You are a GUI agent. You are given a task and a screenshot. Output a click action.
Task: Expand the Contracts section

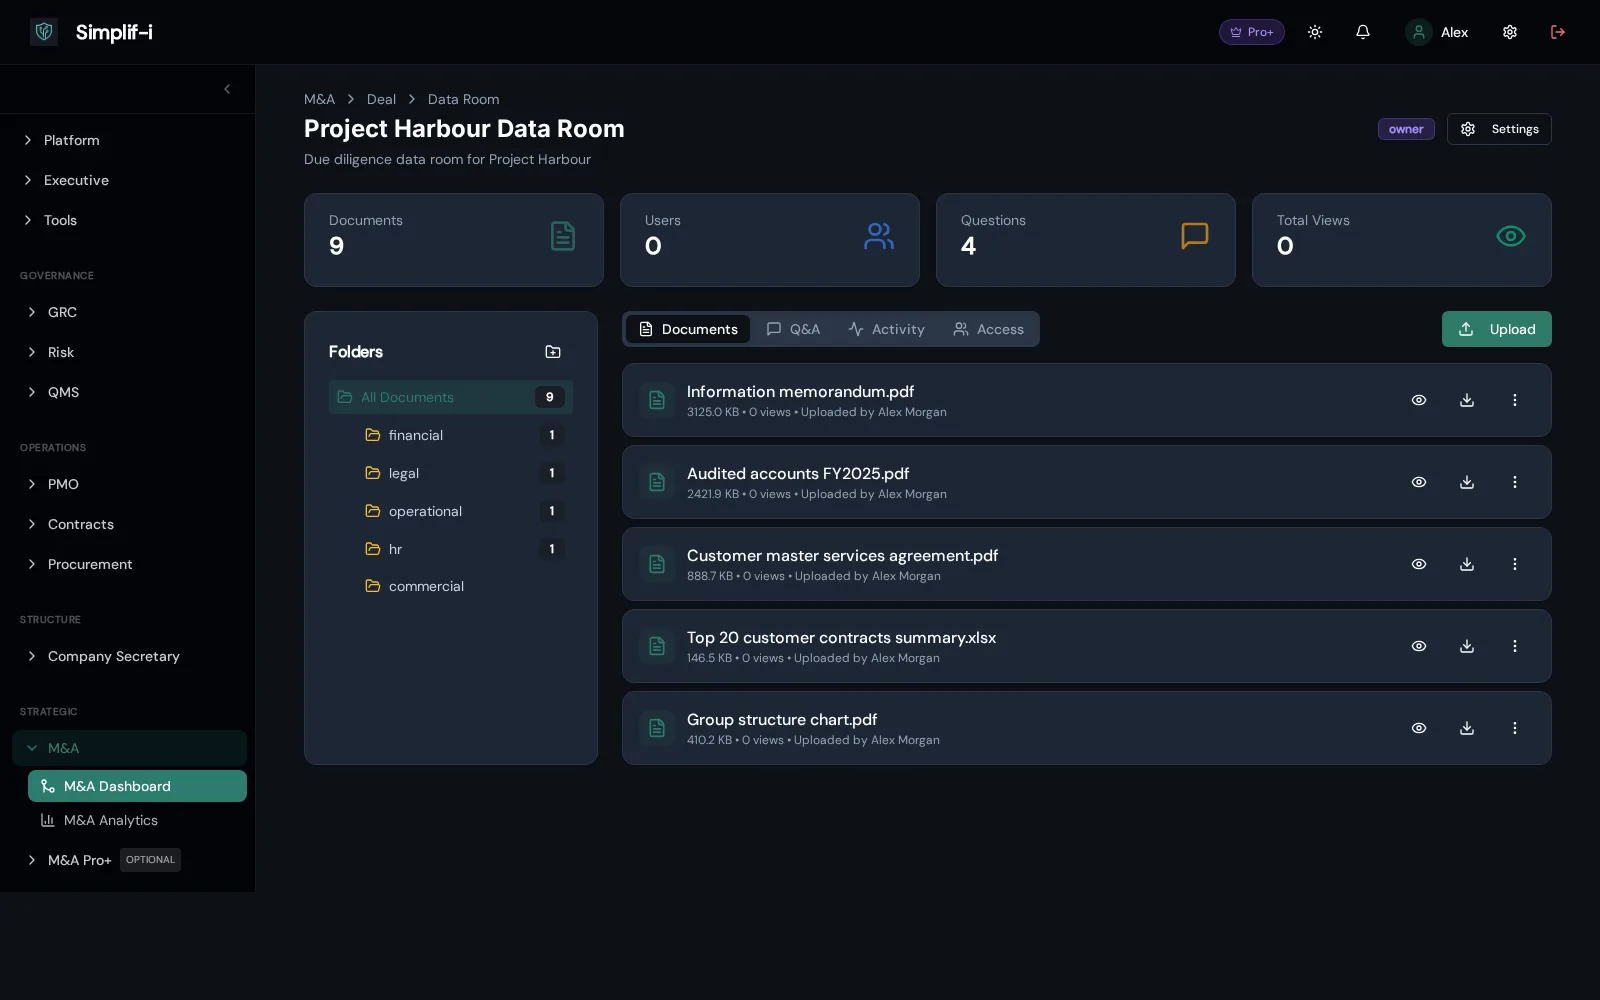[x=127, y=524]
